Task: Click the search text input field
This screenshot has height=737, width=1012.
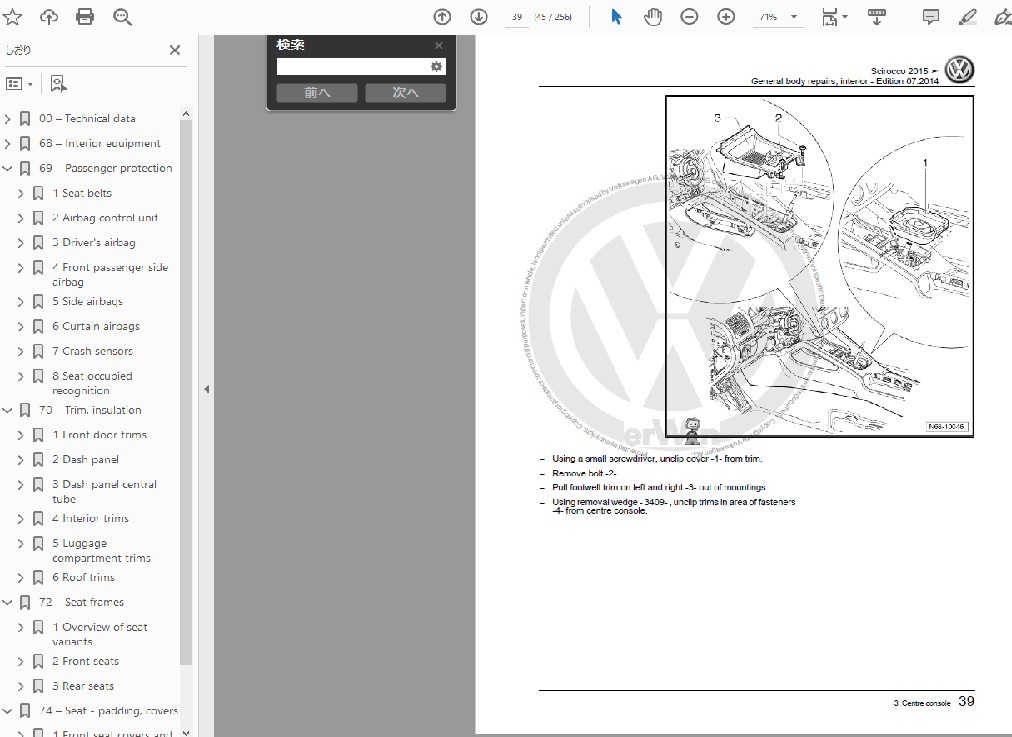Action: tap(352, 67)
